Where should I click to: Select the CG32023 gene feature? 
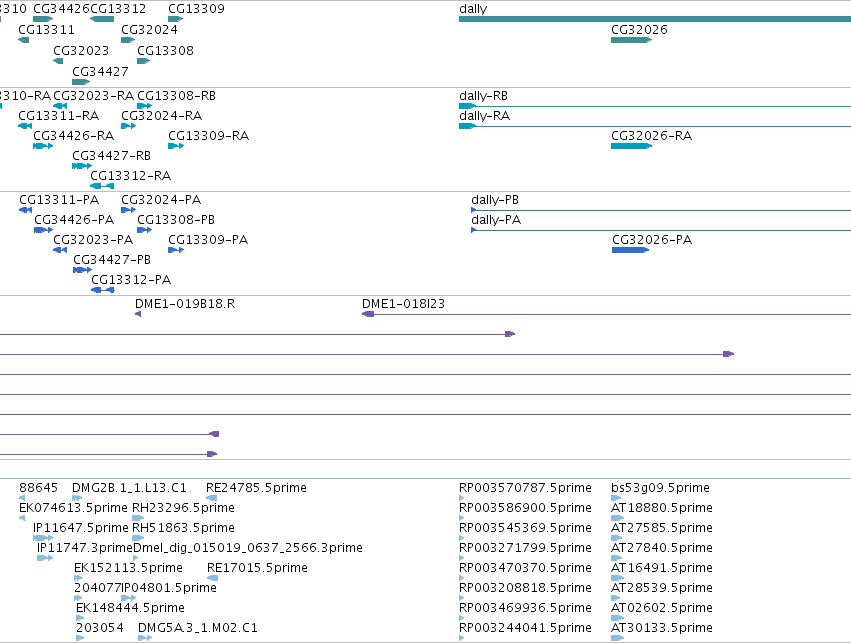58,61
